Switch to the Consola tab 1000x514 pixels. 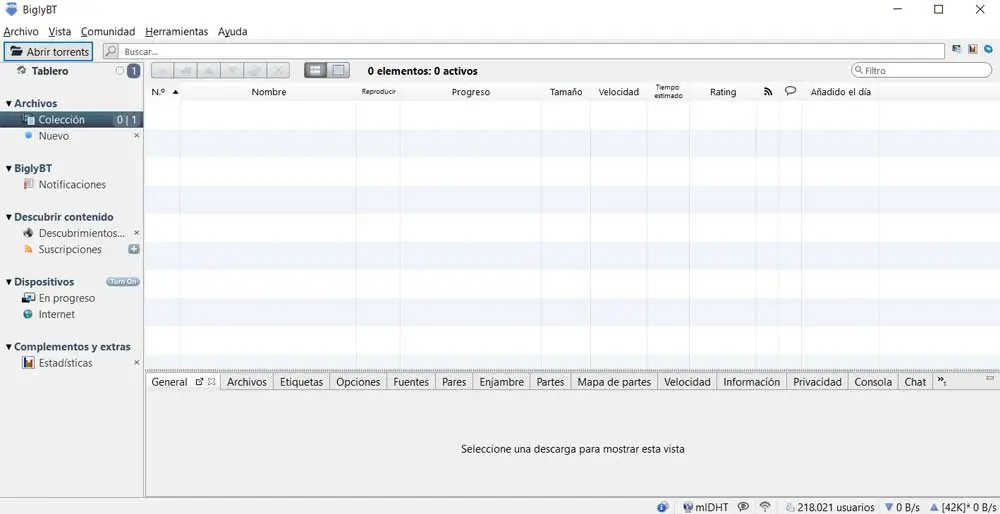point(873,382)
